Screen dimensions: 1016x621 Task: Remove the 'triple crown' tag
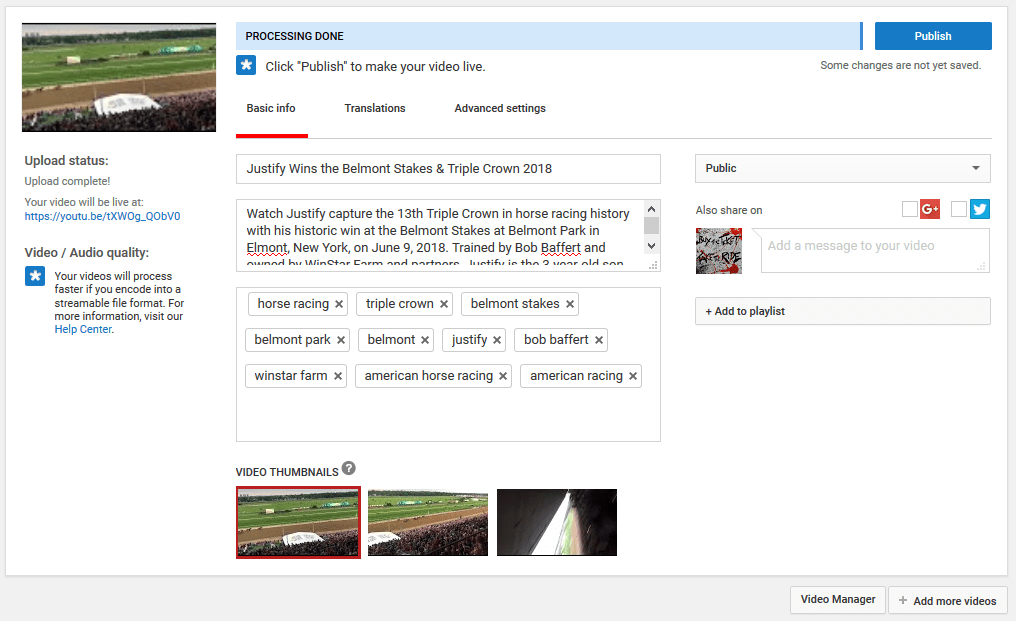coord(444,304)
